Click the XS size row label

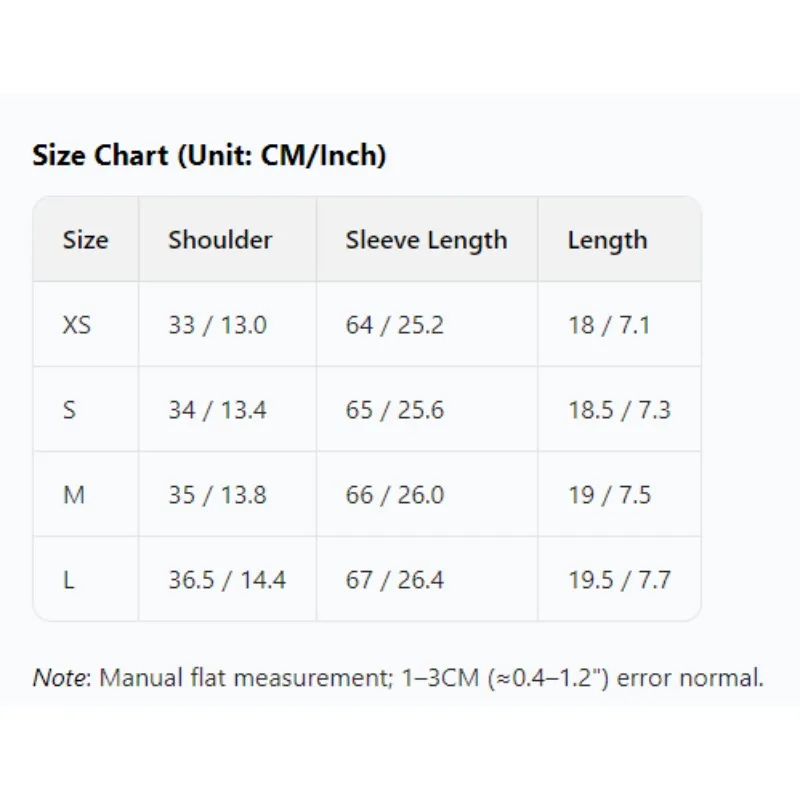(x=77, y=325)
